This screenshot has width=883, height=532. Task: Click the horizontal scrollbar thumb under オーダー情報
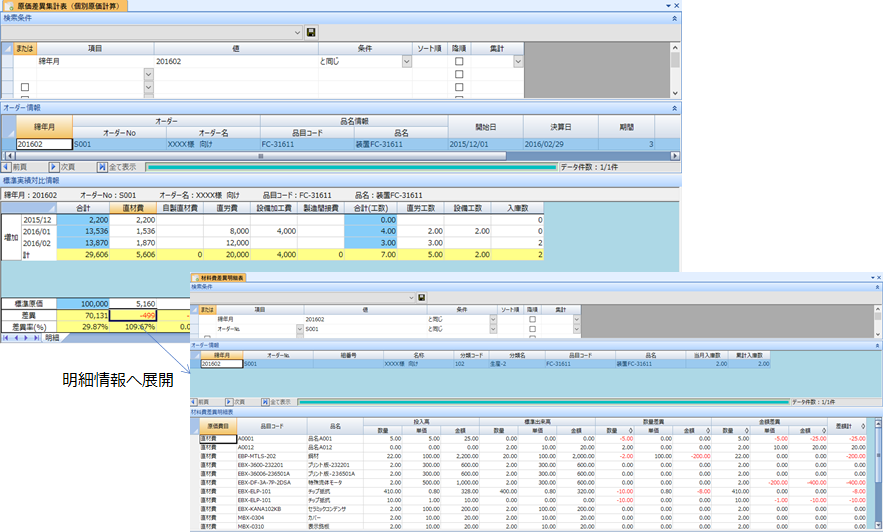pos(261,155)
